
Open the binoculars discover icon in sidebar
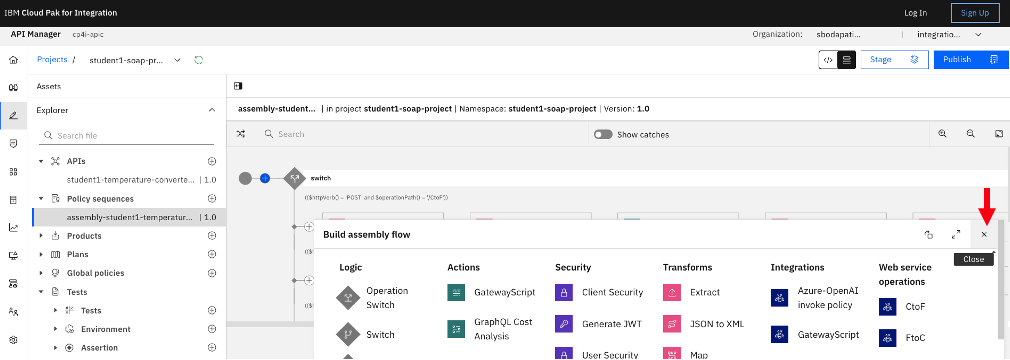click(x=13, y=88)
